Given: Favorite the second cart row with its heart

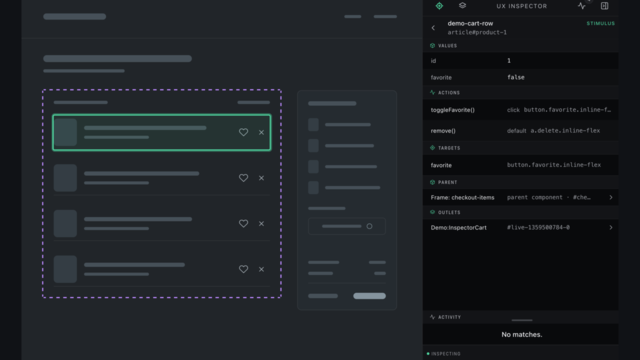Looking at the screenshot, I should (x=243, y=178).
